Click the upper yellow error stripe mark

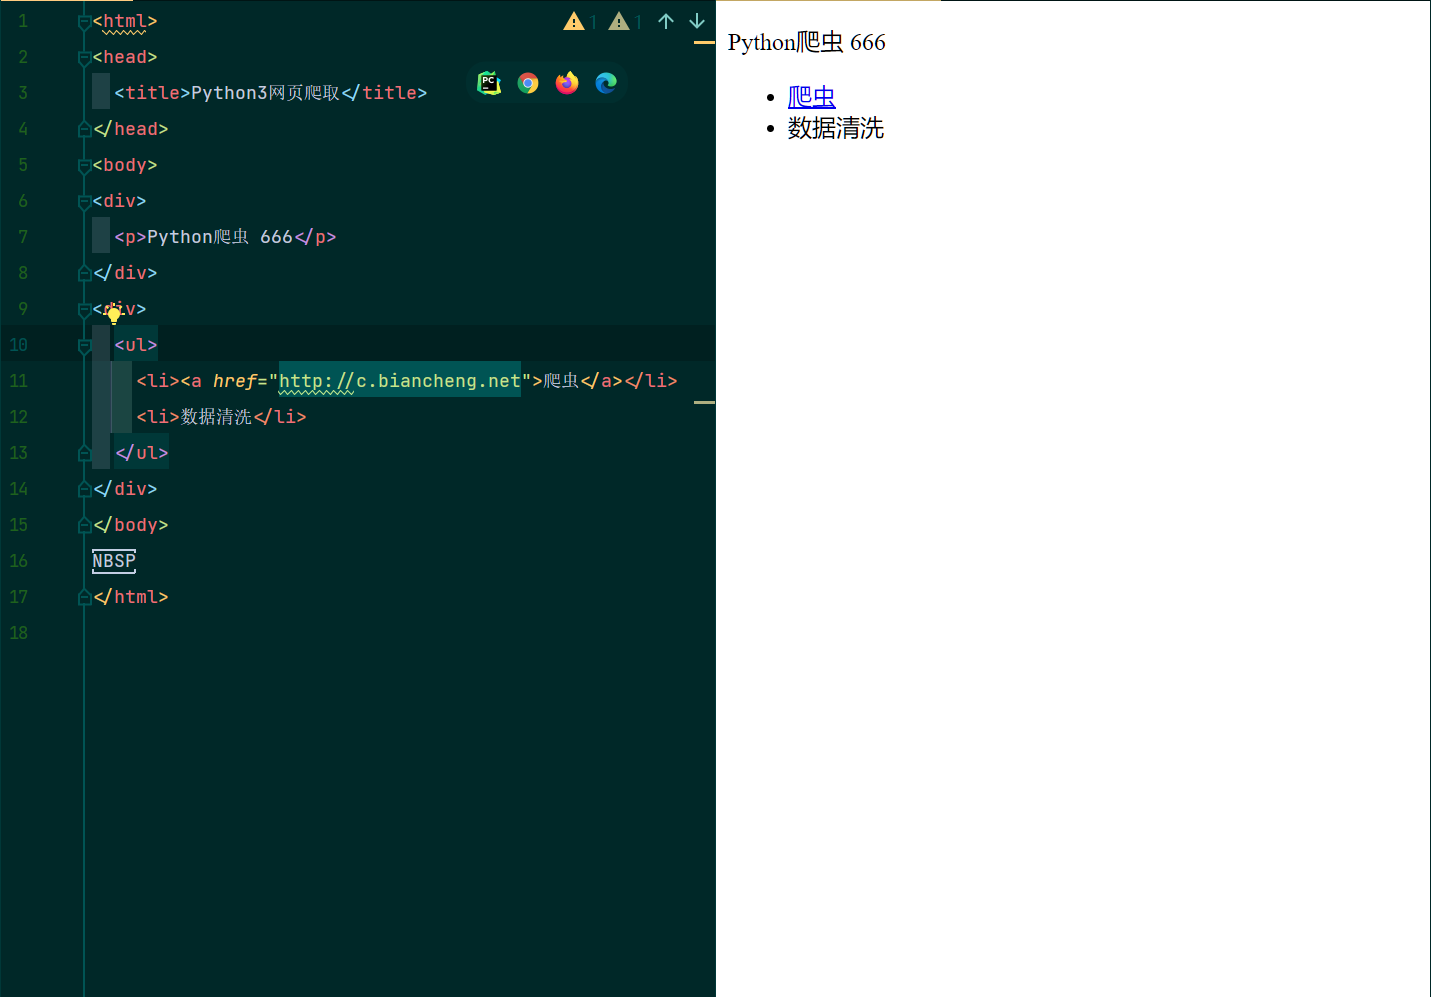tap(704, 43)
